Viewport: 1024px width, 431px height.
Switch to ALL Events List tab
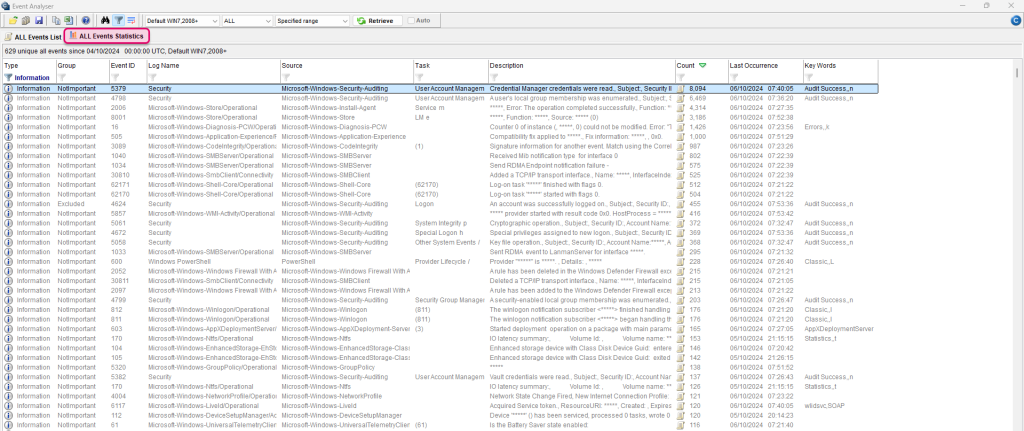pyautogui.click(x=33, y=37)
